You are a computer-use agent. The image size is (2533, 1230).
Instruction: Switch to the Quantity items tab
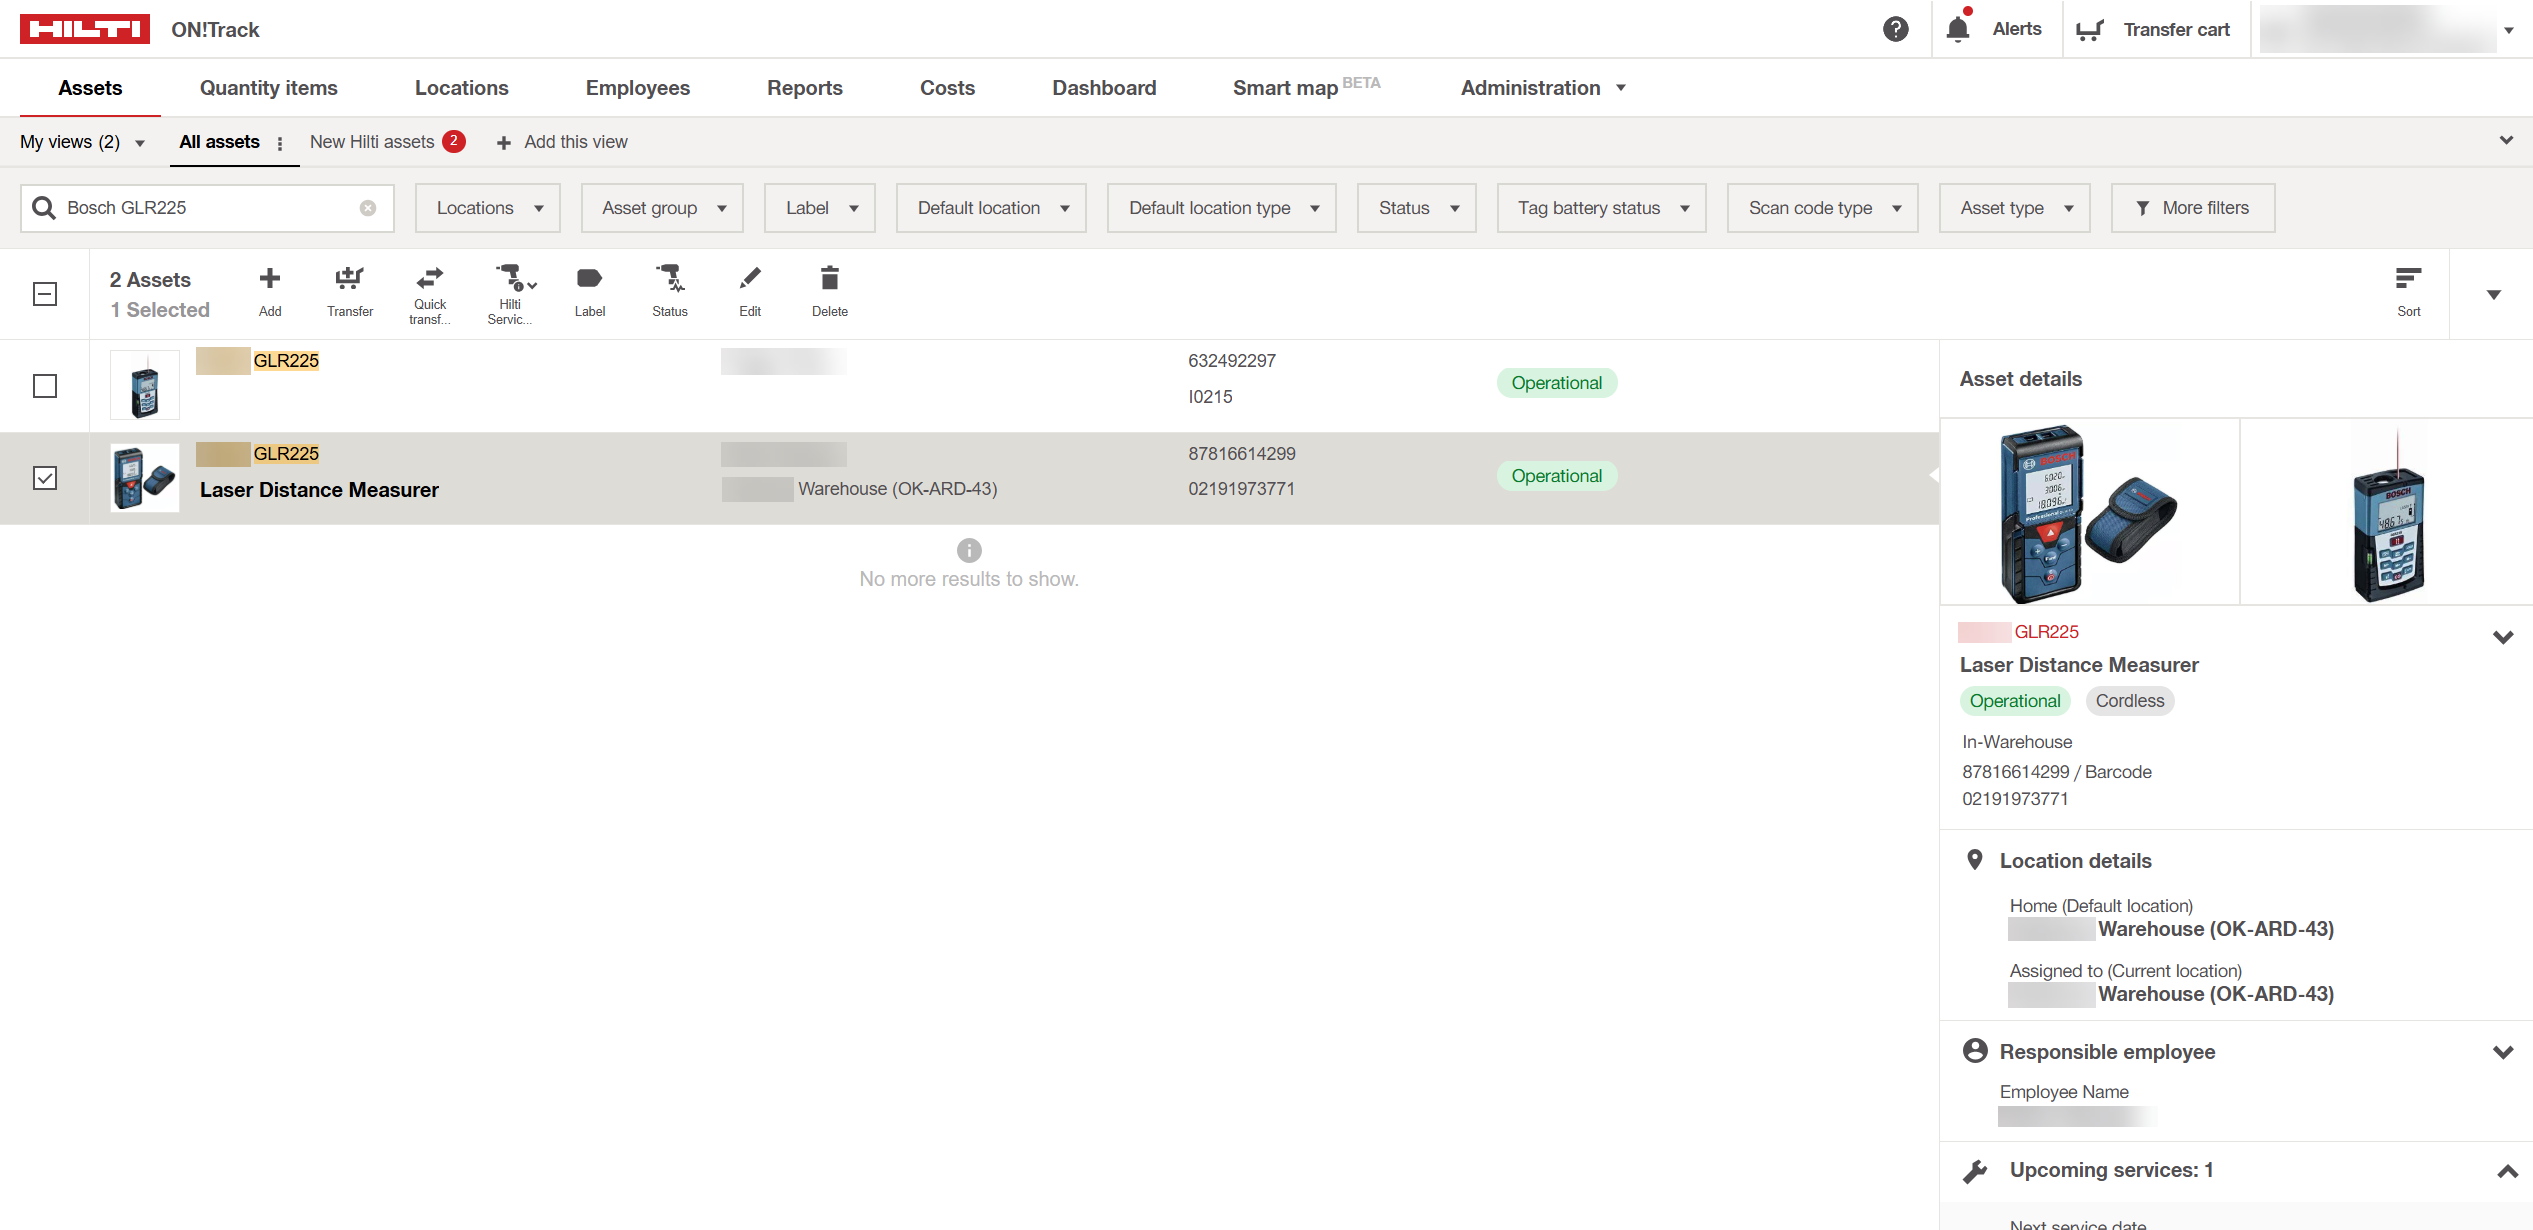(x=269, y=88)
